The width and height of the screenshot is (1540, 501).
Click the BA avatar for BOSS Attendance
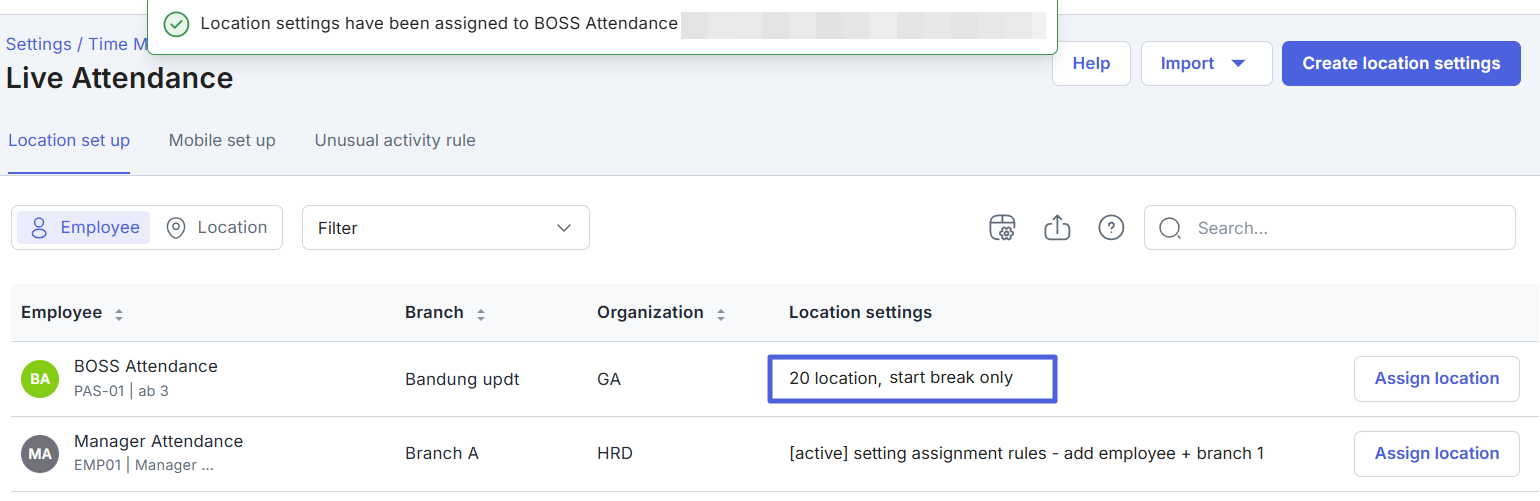point(40,379)
